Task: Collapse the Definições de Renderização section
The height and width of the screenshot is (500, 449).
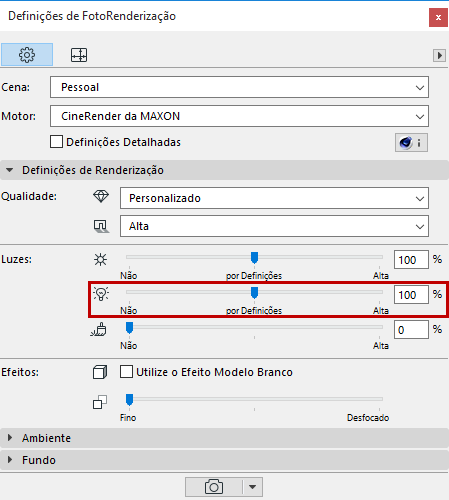Action: tap(10, 170)
